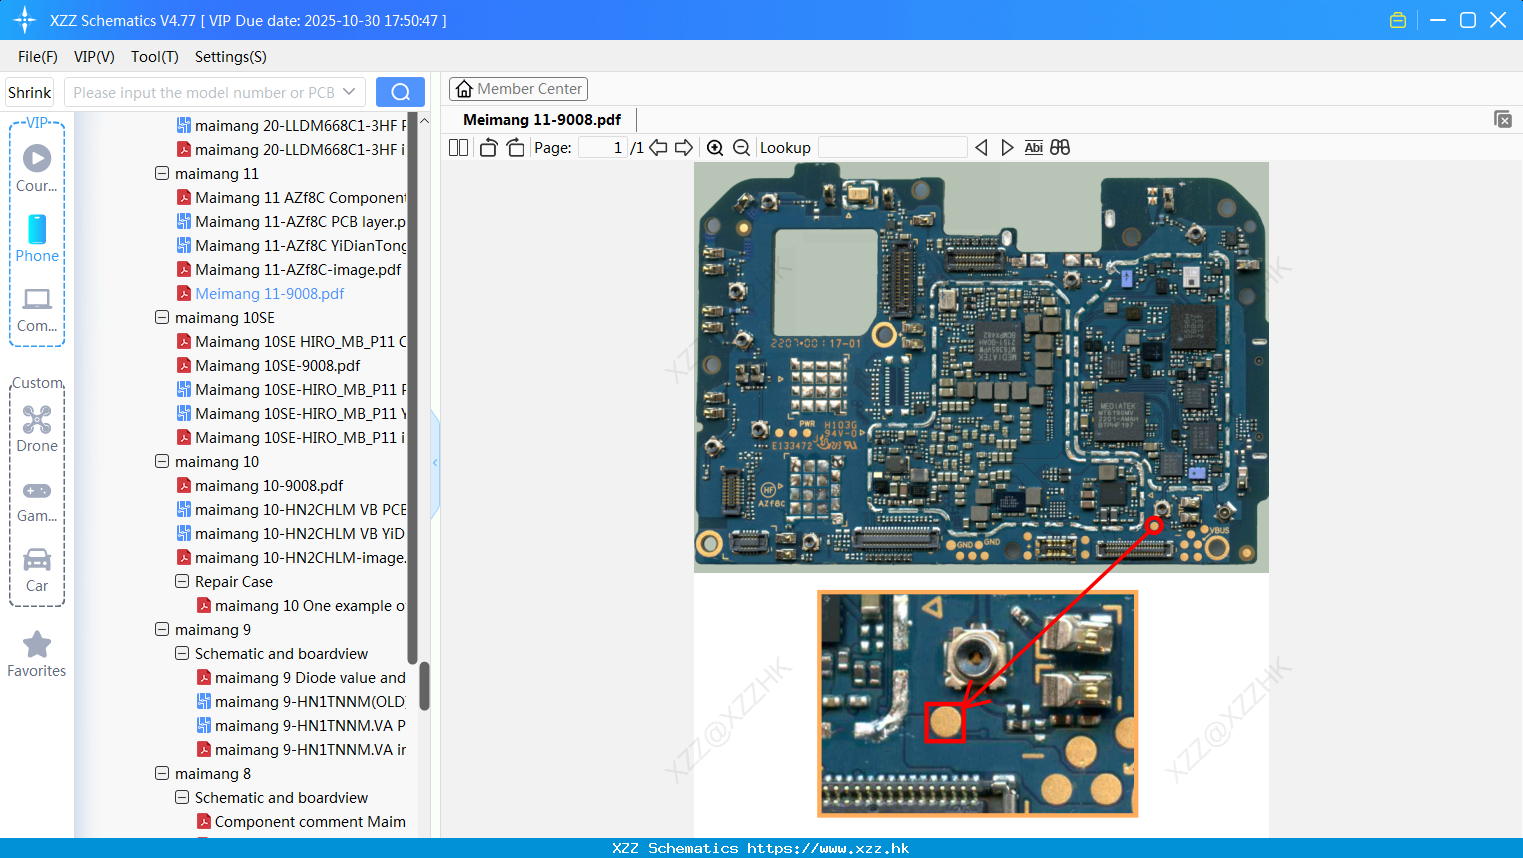Open Favorites star icon
Image resolution: width=1523 pixels, height=858 pixels.
pos(37,654)
